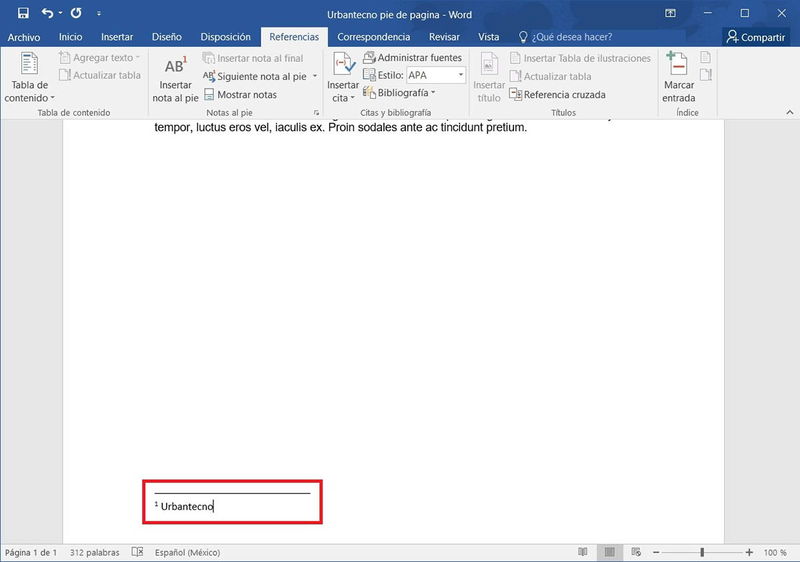Click Marcar entrada

point(679,77)
